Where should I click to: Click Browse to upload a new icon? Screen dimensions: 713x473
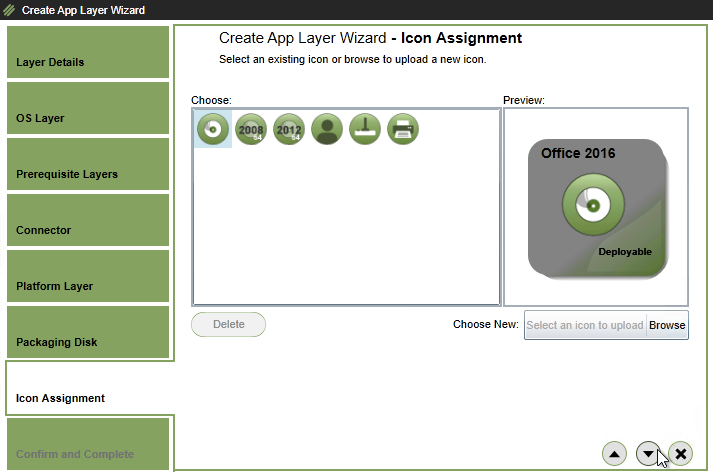coord(667,325)
